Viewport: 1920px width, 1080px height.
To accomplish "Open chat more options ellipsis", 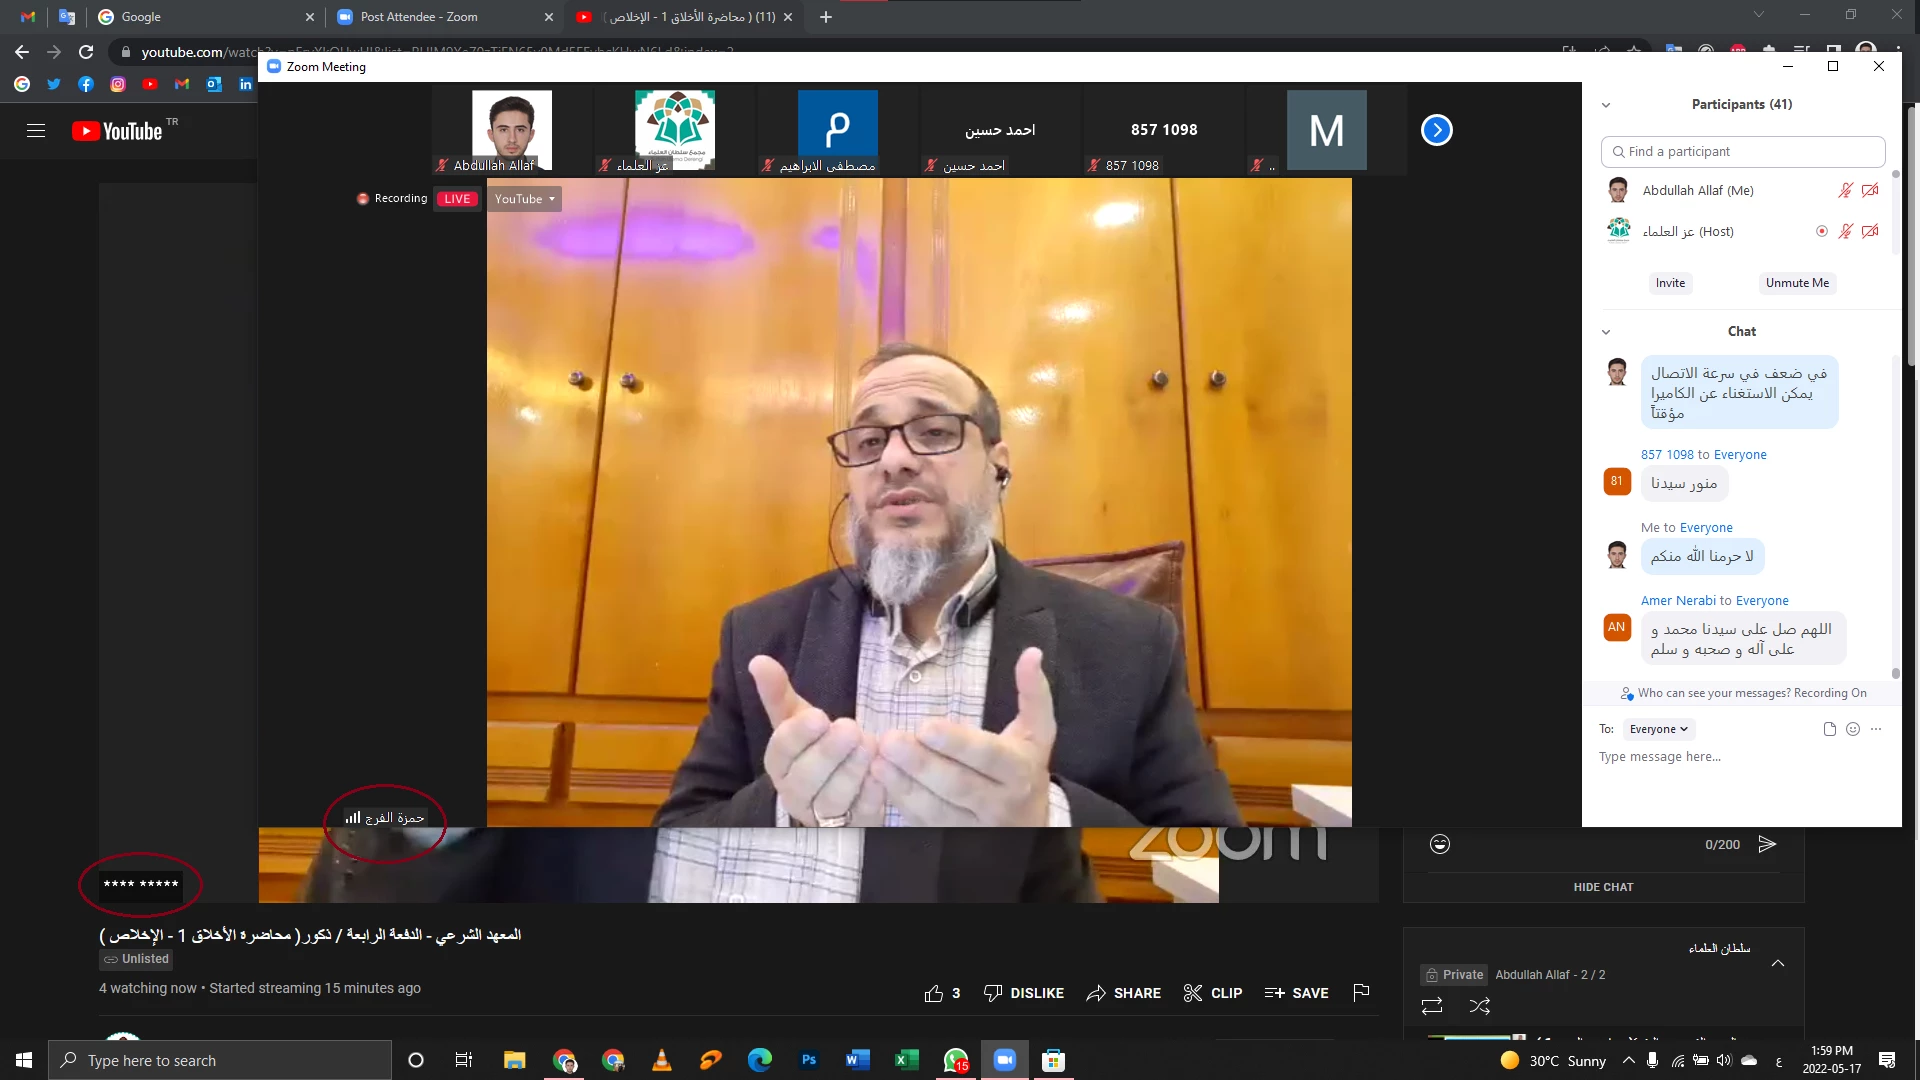I will 1876,729.
